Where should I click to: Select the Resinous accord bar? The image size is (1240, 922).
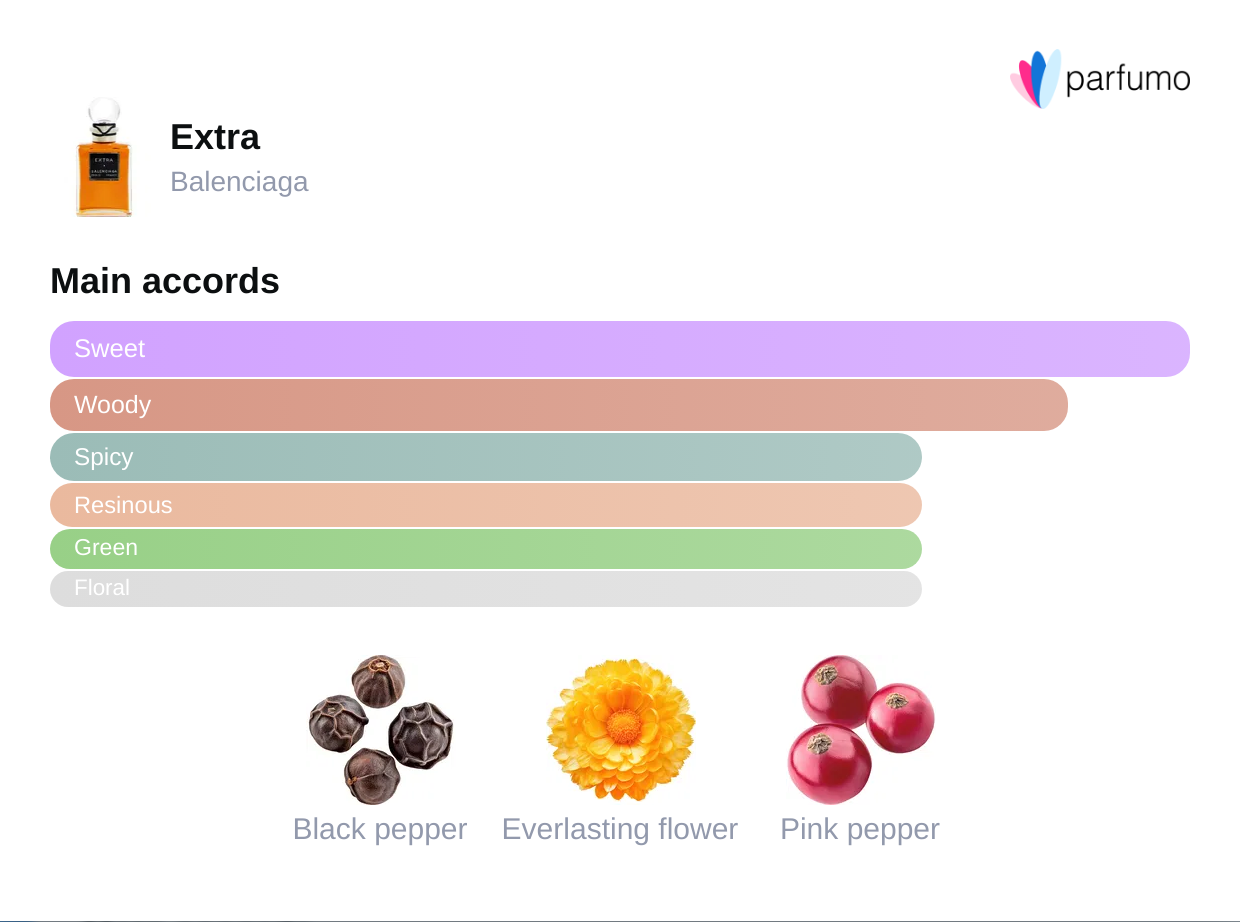[x=486, y=505]
